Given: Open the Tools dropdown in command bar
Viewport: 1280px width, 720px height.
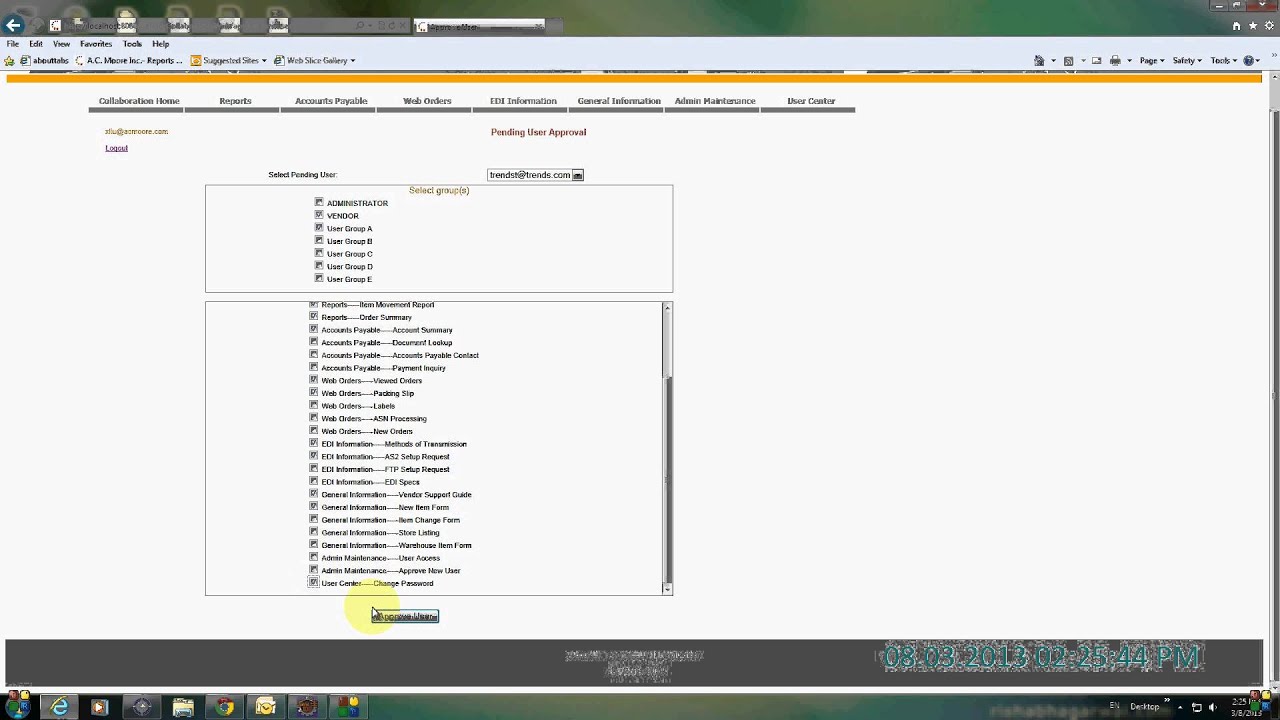Looking at the screenshot, I should pos(1224,60).
